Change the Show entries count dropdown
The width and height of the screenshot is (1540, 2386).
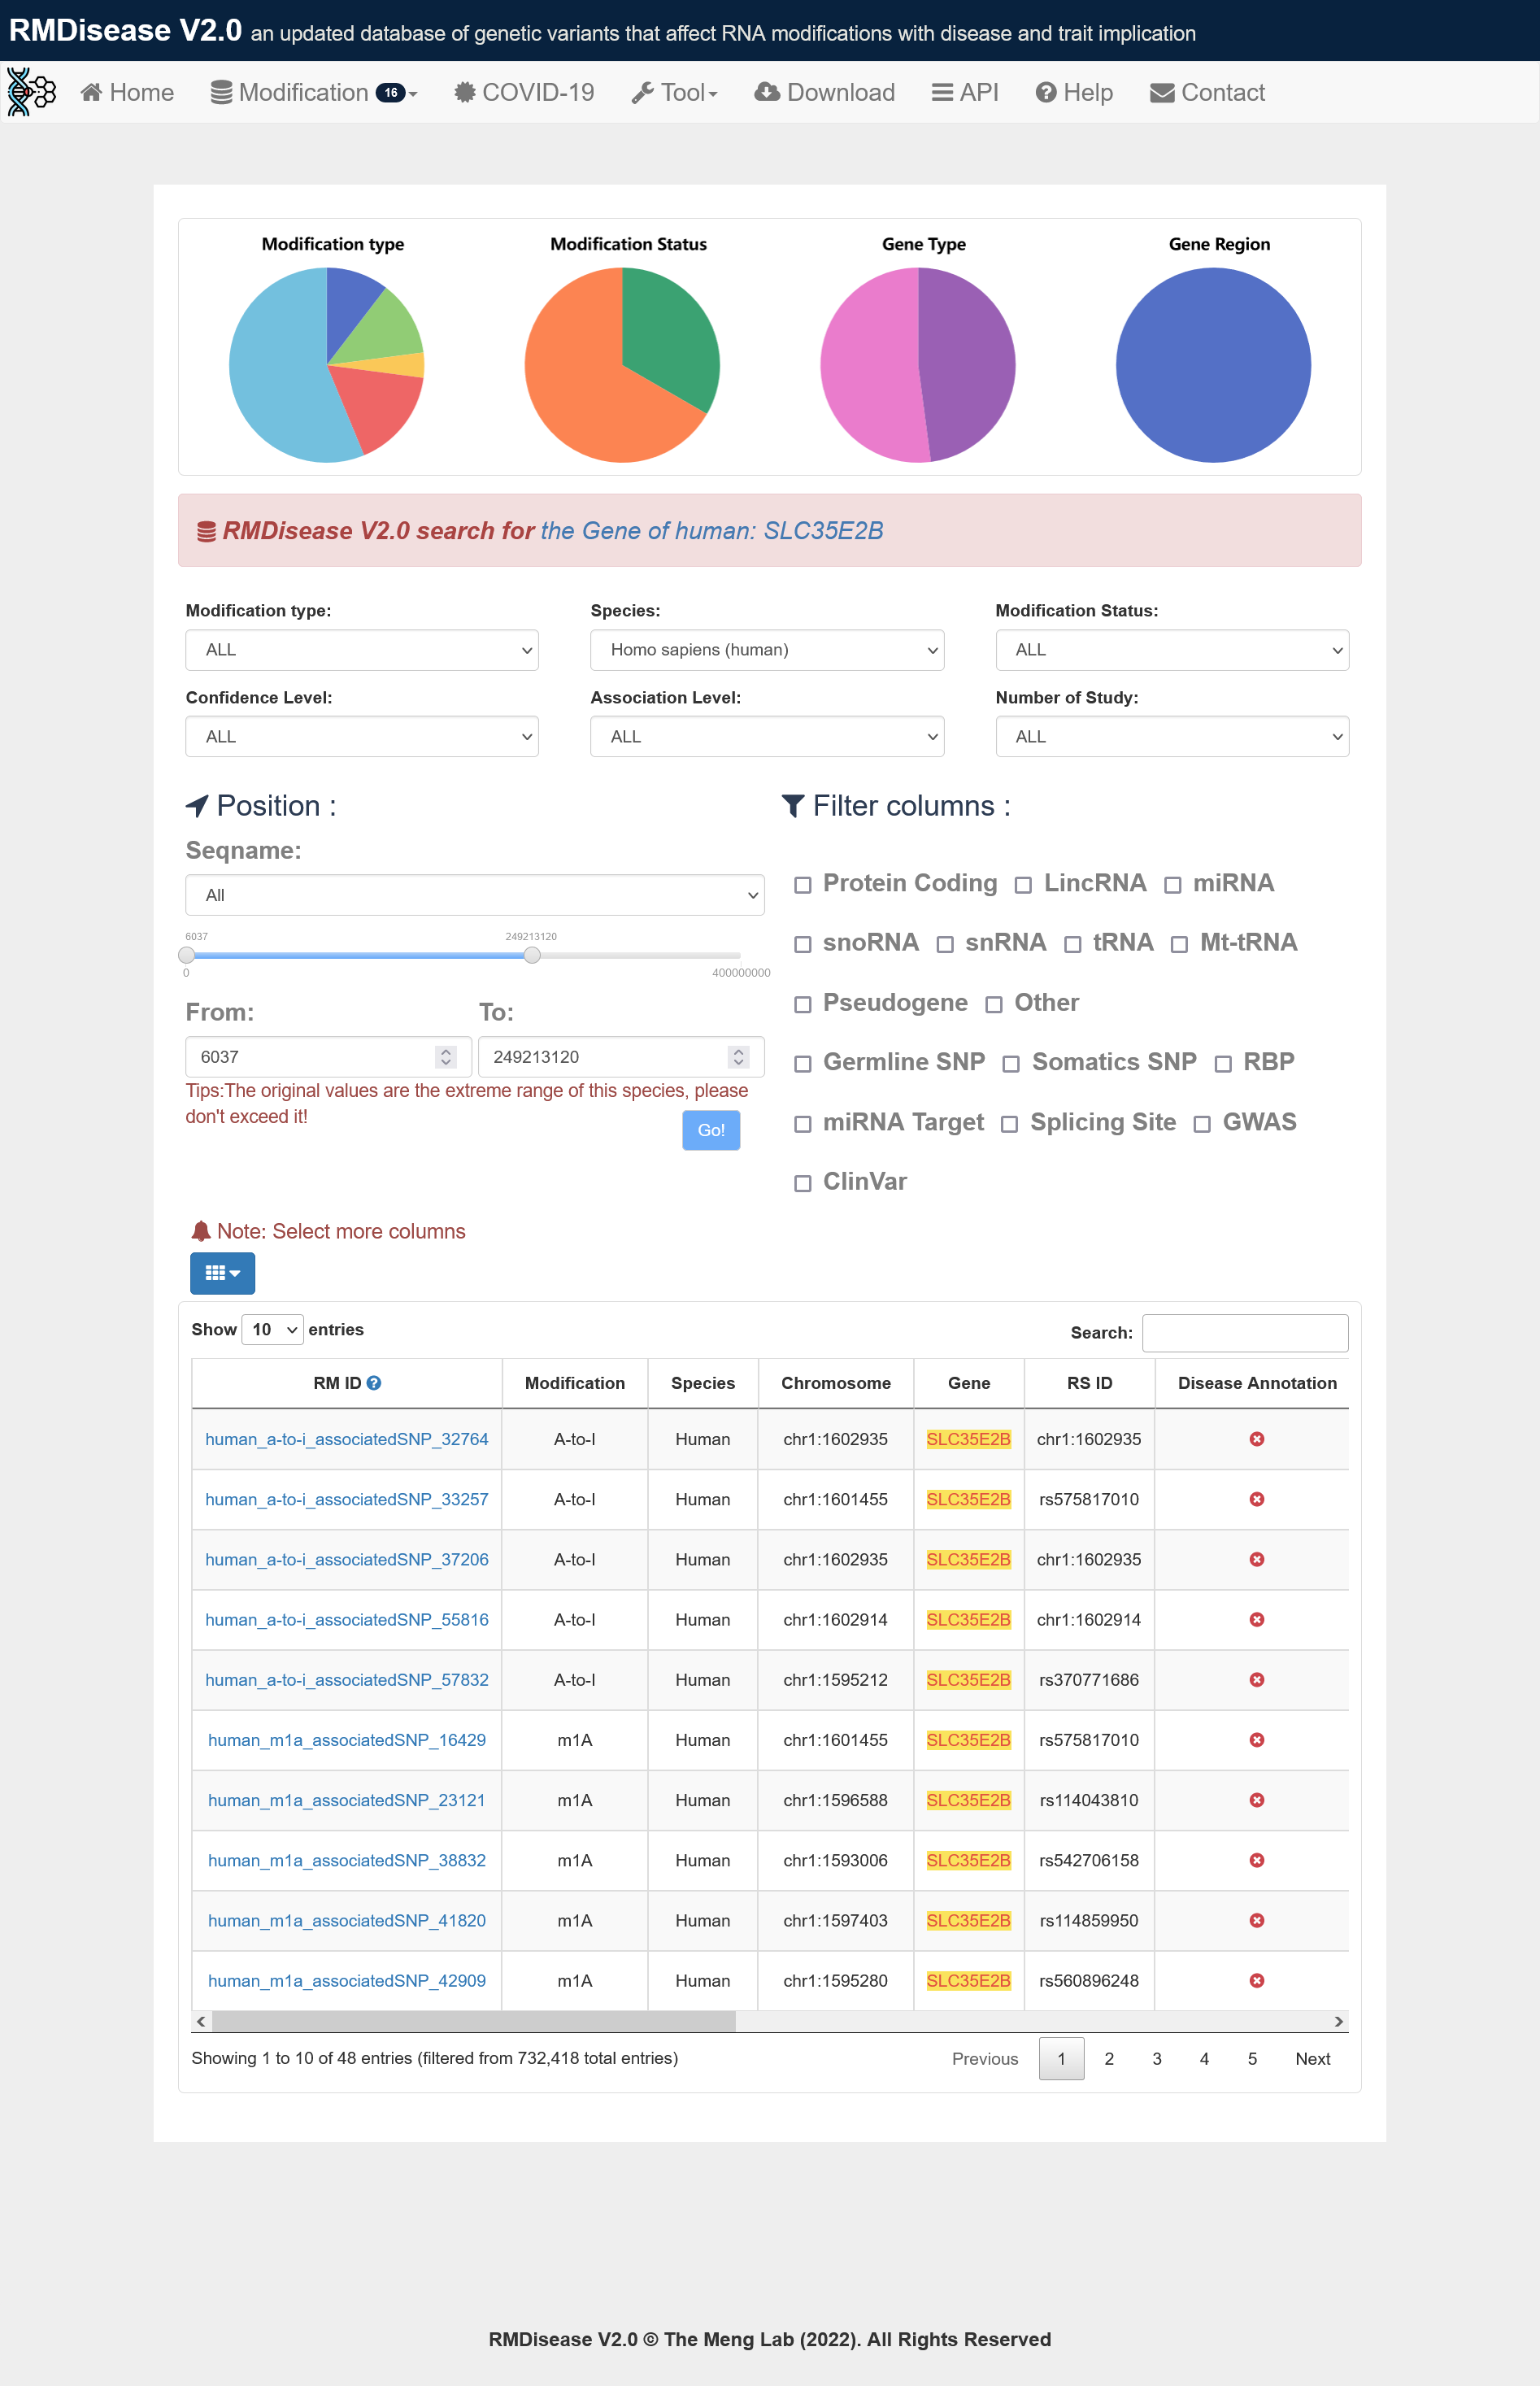coord(273,1329)
